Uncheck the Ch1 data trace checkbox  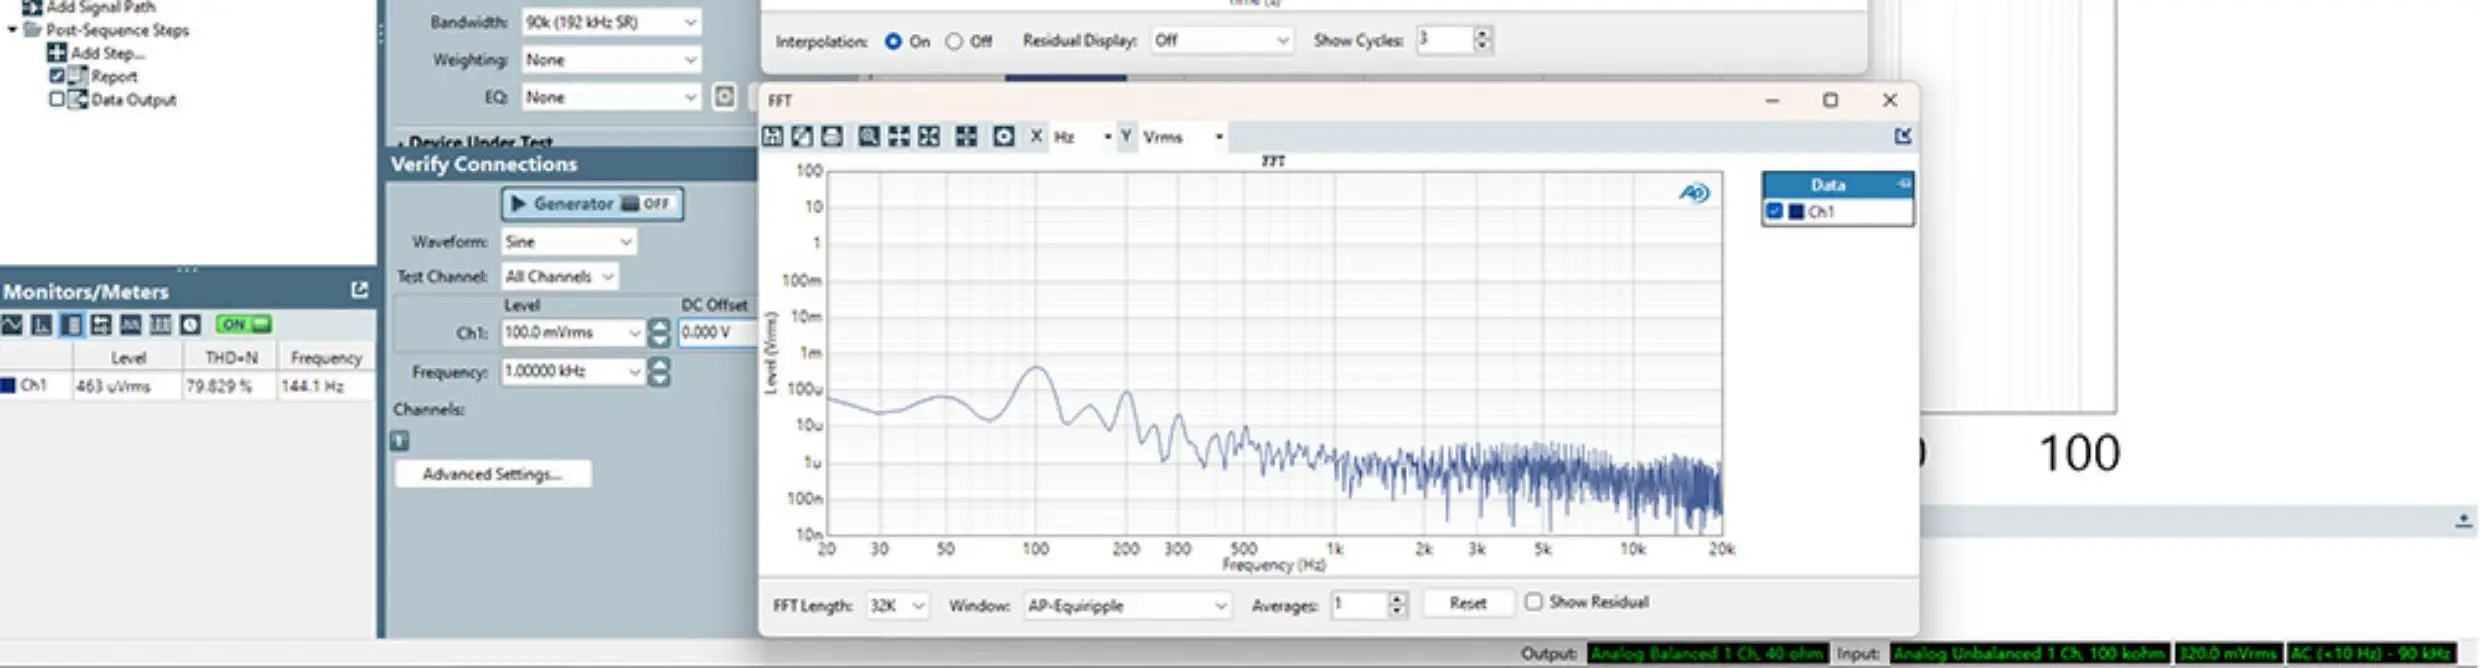(x=1775, y=212)
